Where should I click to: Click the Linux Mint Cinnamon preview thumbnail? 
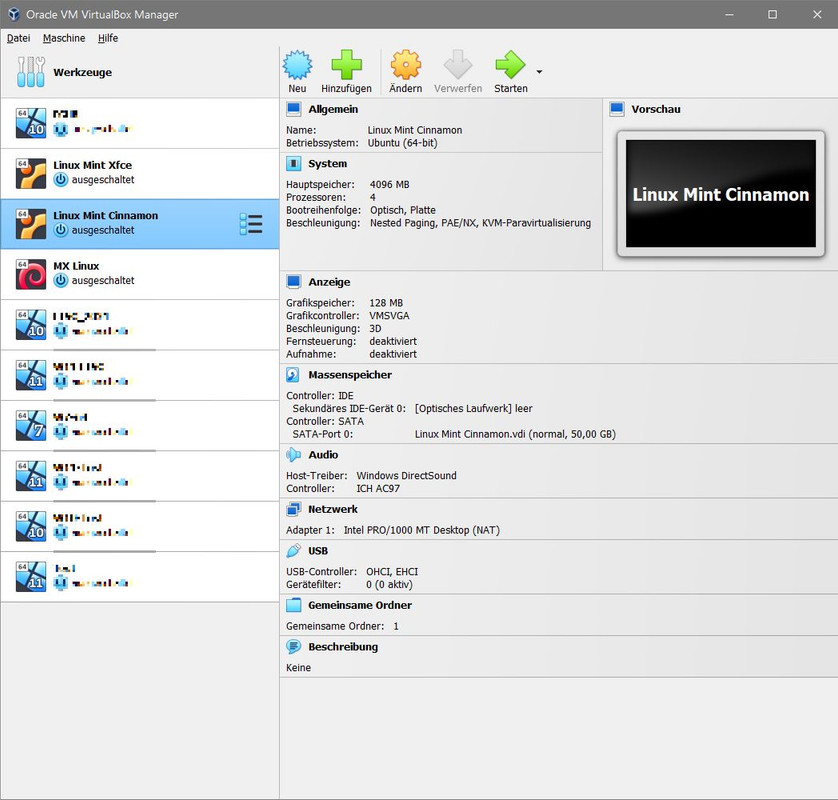pyautogui.click(x=720, y=193)
